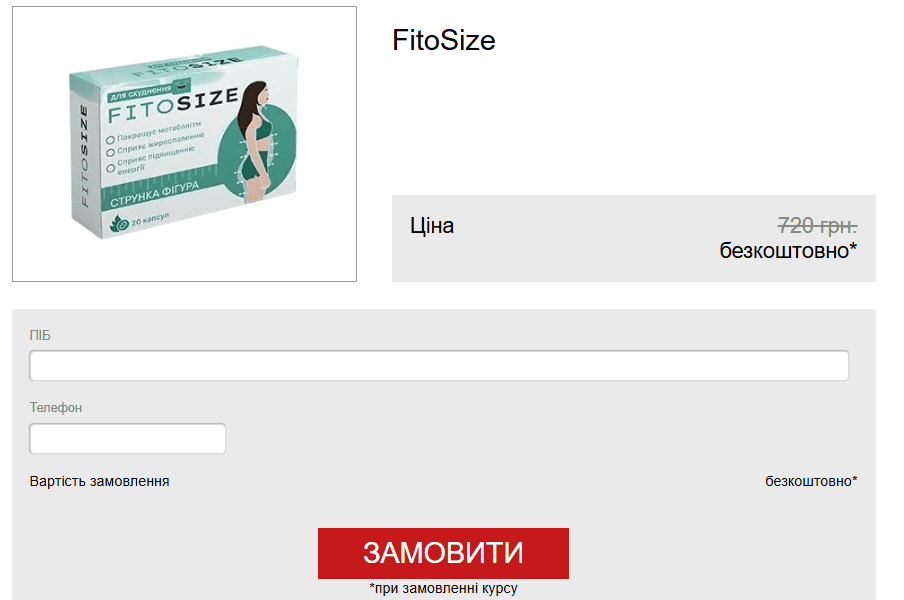Screen dimensions: 904x600
Task: Click the leaf icon beside 20 капсул
Action: pos(119,224)
